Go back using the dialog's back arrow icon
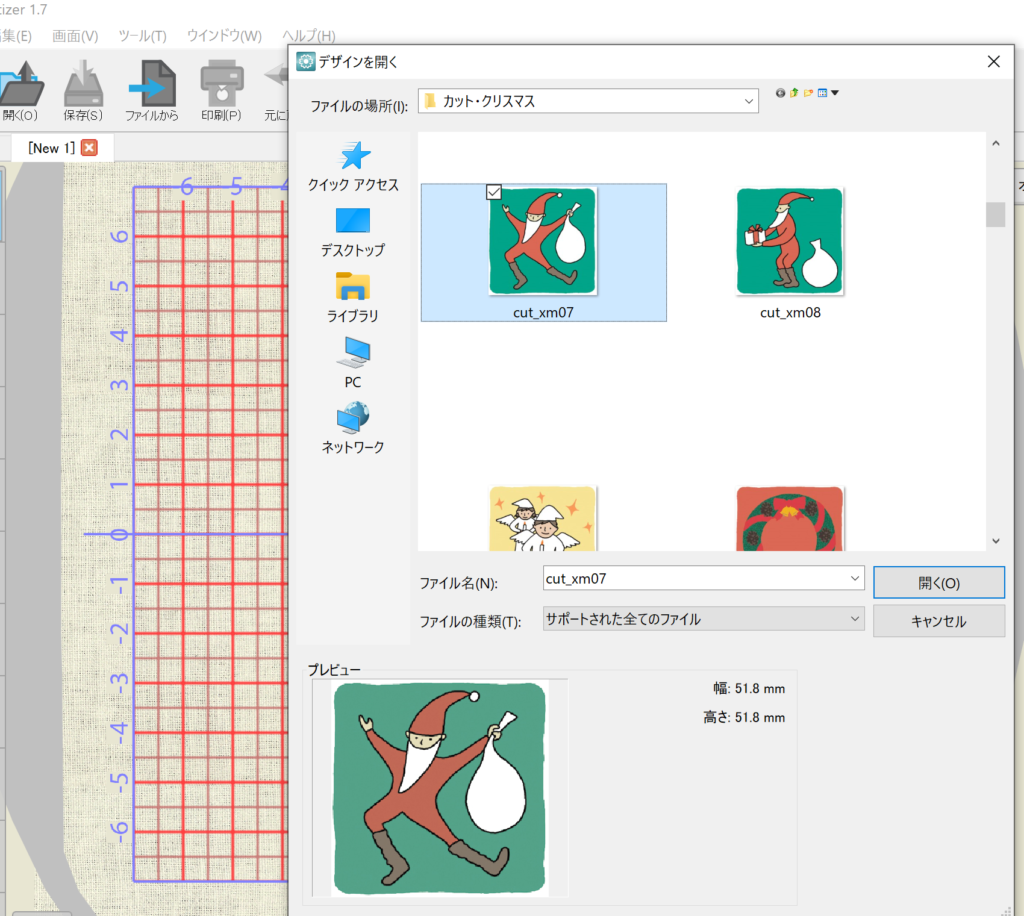1024x916 pixels. point(781,93)
